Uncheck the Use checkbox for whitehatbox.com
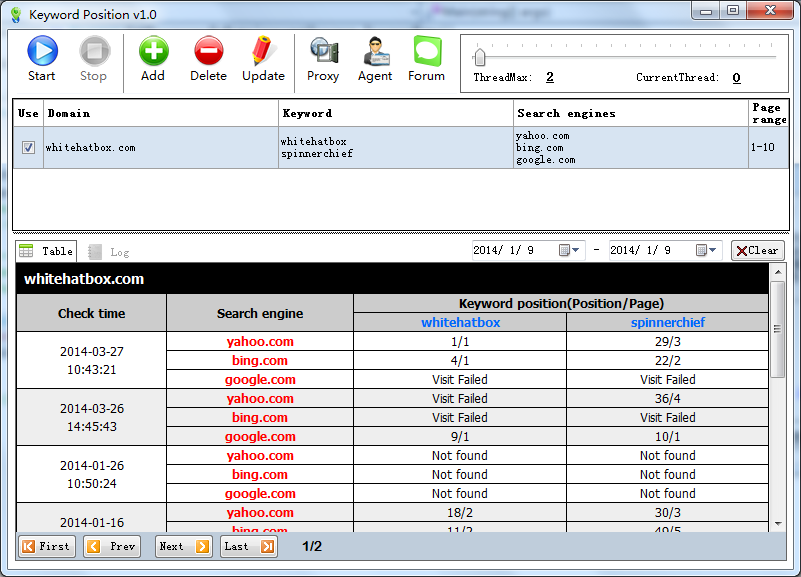 click(28, 147)
